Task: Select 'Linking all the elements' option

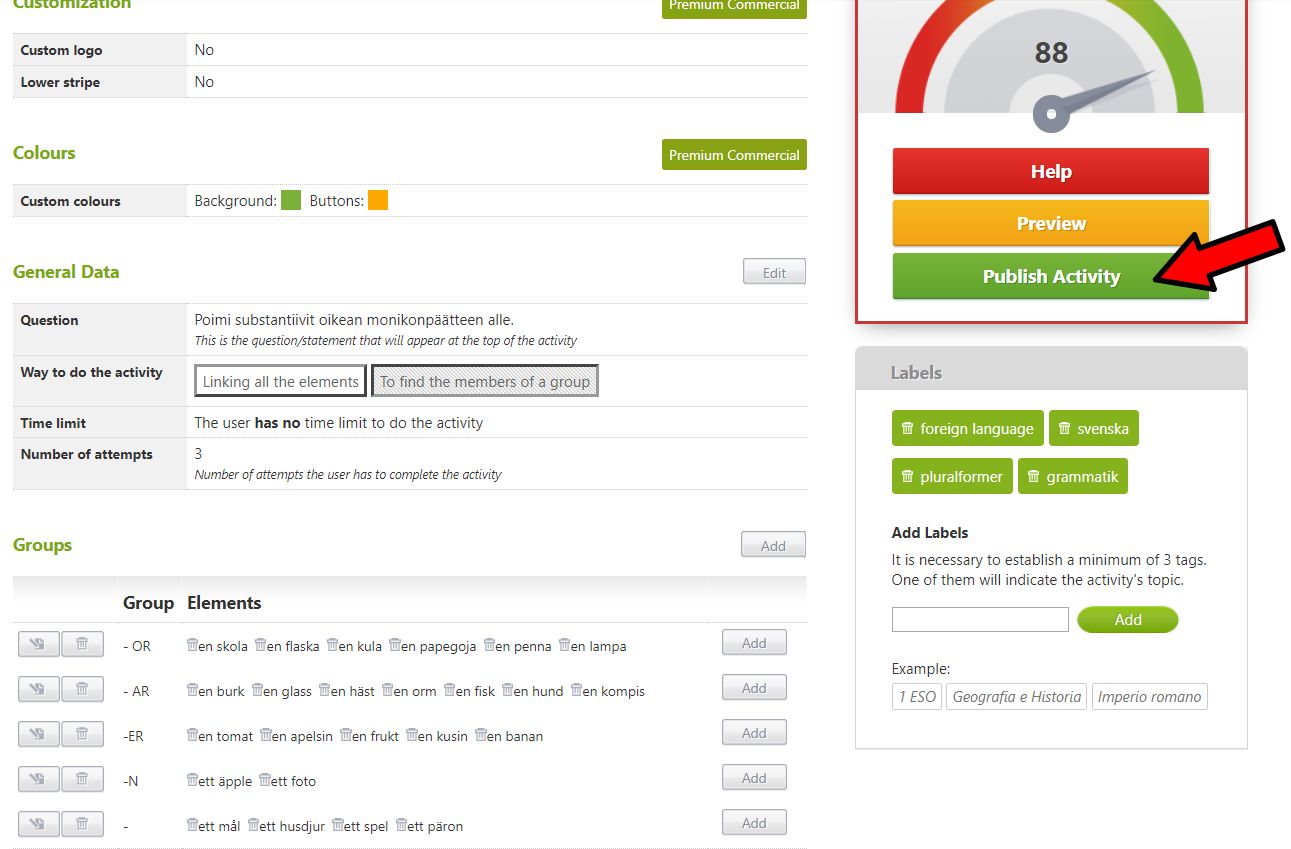Action: tap(280, 381)
